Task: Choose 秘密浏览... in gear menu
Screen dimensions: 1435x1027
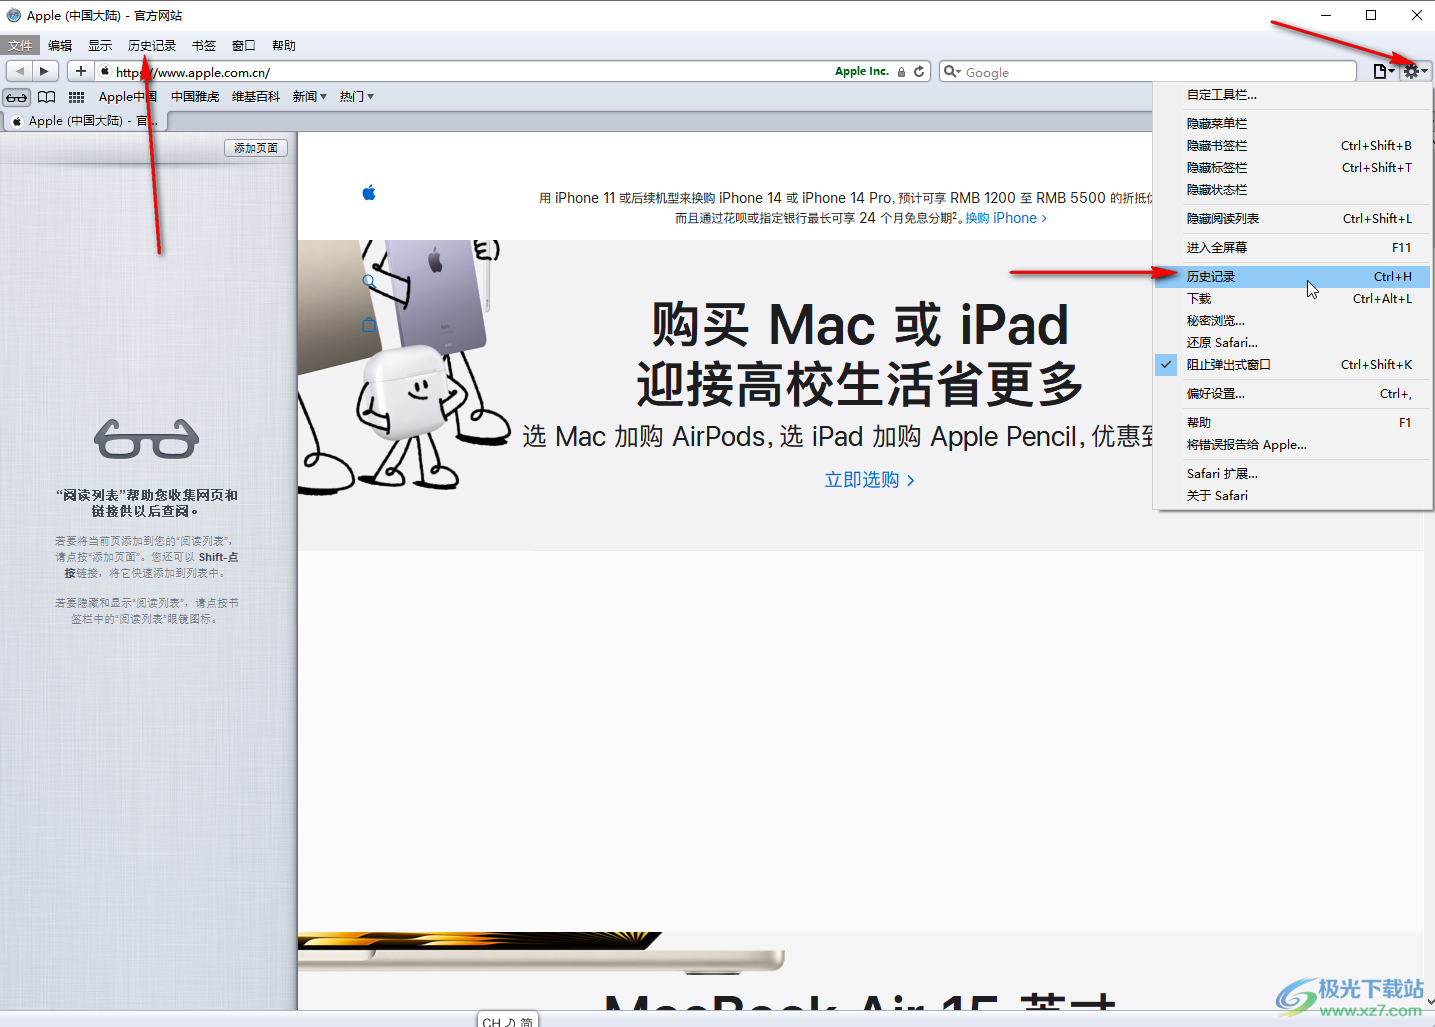Action: pyautogui.click(x=1293, y=321)
